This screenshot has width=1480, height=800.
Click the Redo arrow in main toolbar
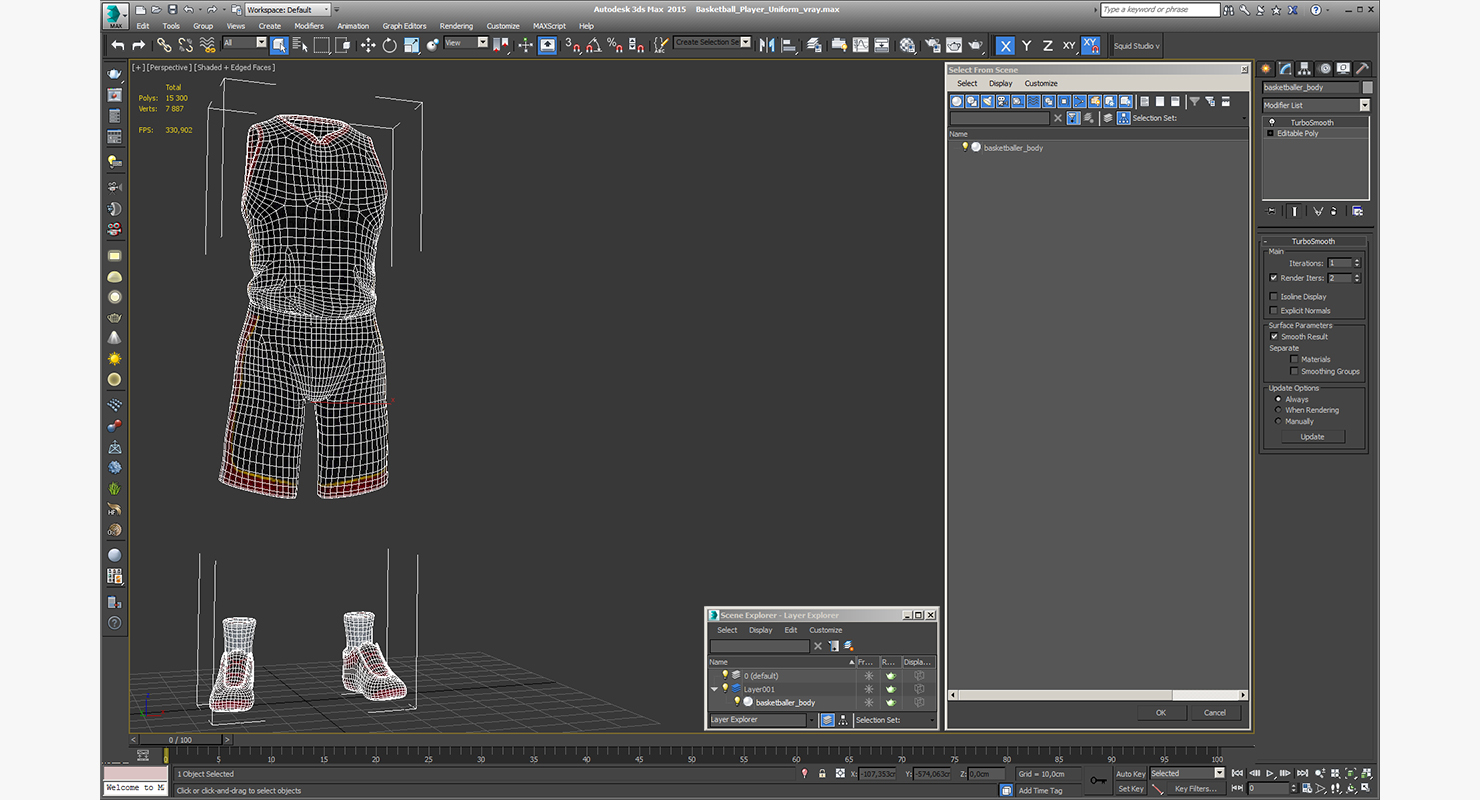click(x=139, y=45)
